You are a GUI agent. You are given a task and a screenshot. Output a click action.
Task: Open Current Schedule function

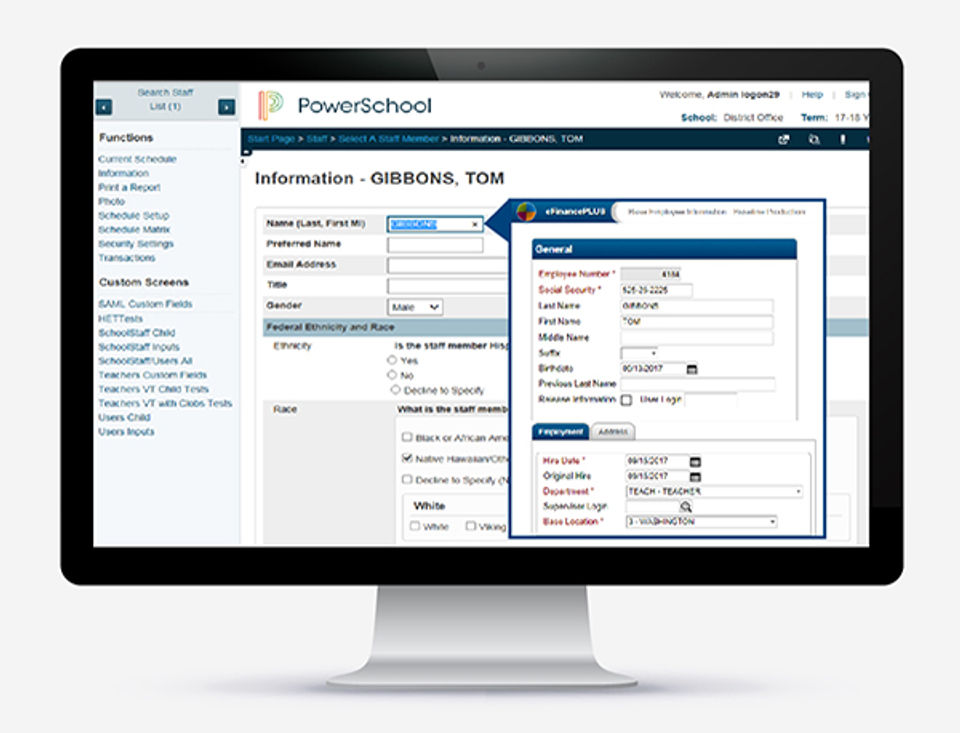137,159
